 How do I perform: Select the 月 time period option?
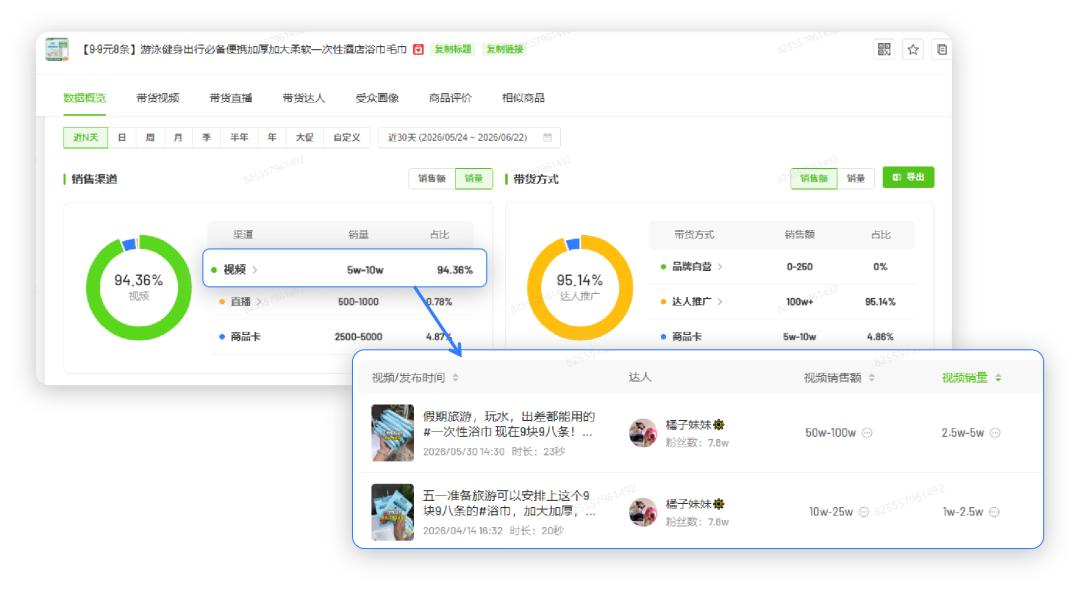[178, 137]
